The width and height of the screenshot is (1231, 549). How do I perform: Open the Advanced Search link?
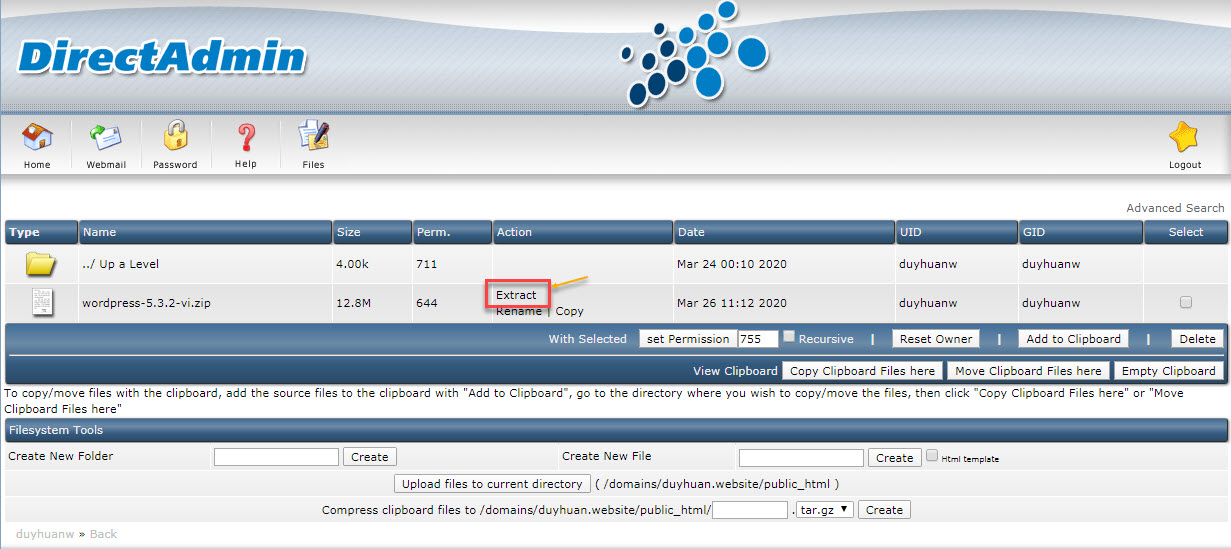coord(1174,208)
